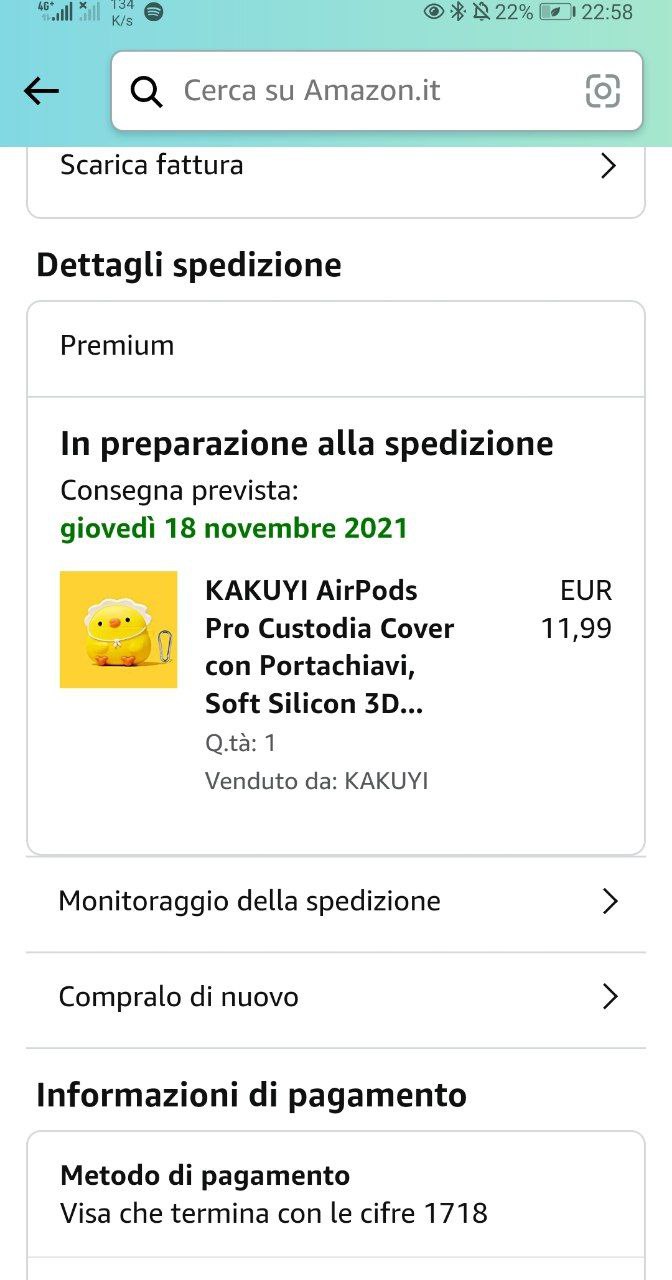Open Monitoraggio della spedizione chevron
The height and width of the screenshot is (1280, 672).
click(x=609, y=901)
